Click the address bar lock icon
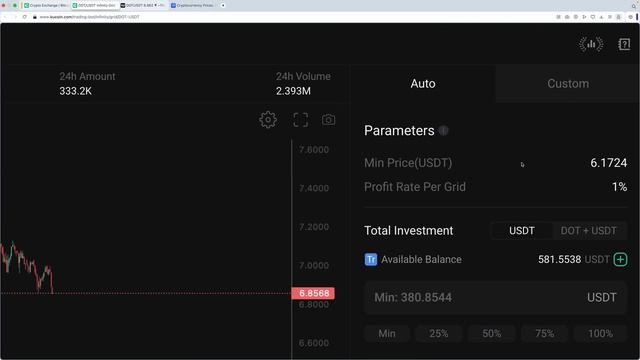640x360 pixels. coord(35,17)
